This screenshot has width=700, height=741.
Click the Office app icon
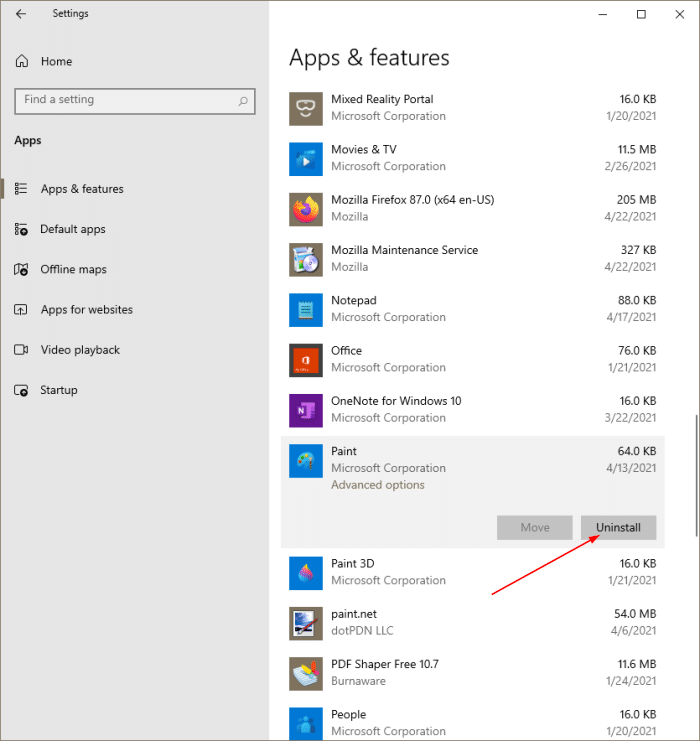[x=306, y=360]
